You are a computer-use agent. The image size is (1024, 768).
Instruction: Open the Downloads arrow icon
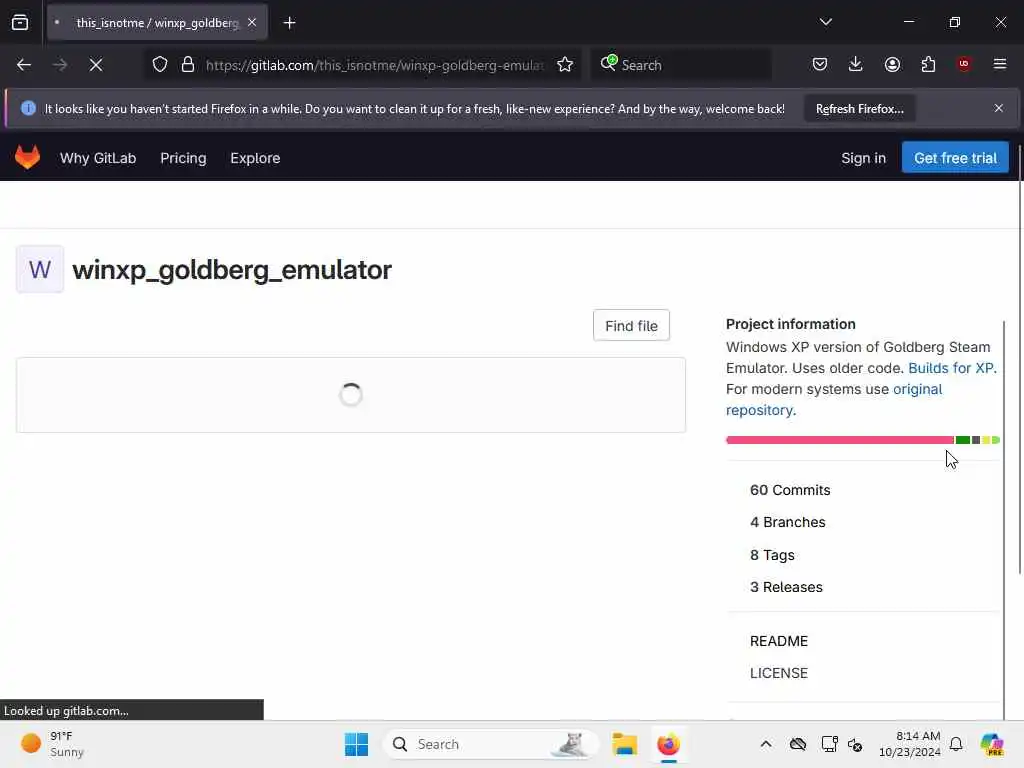856,64
